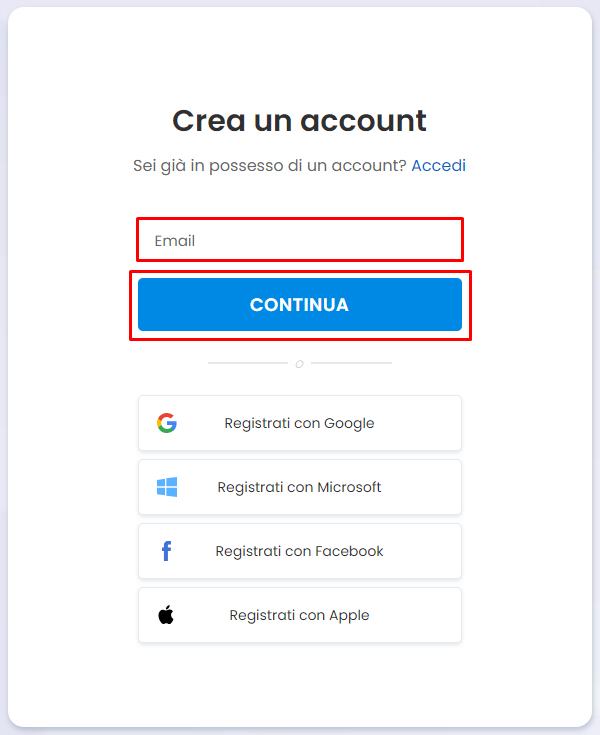This screenshot has height=735, width=600.
Task: Click the blue CONTINUA button
Action: coord(300,305)
